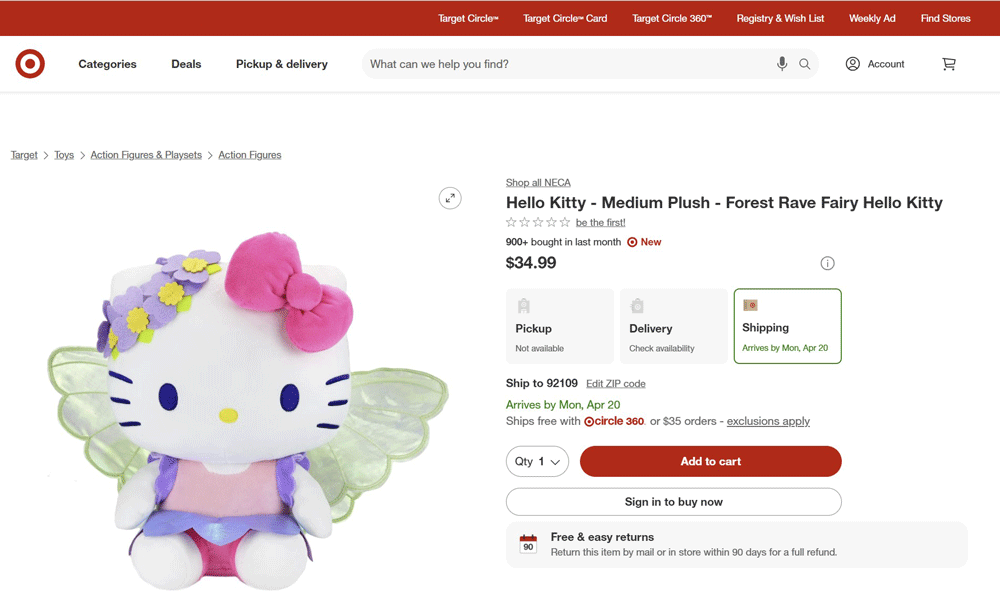Open the Qty quantity dropdown
This screenshot has height=591, width=1000.
pyautogui.click(x=537, y=461)
